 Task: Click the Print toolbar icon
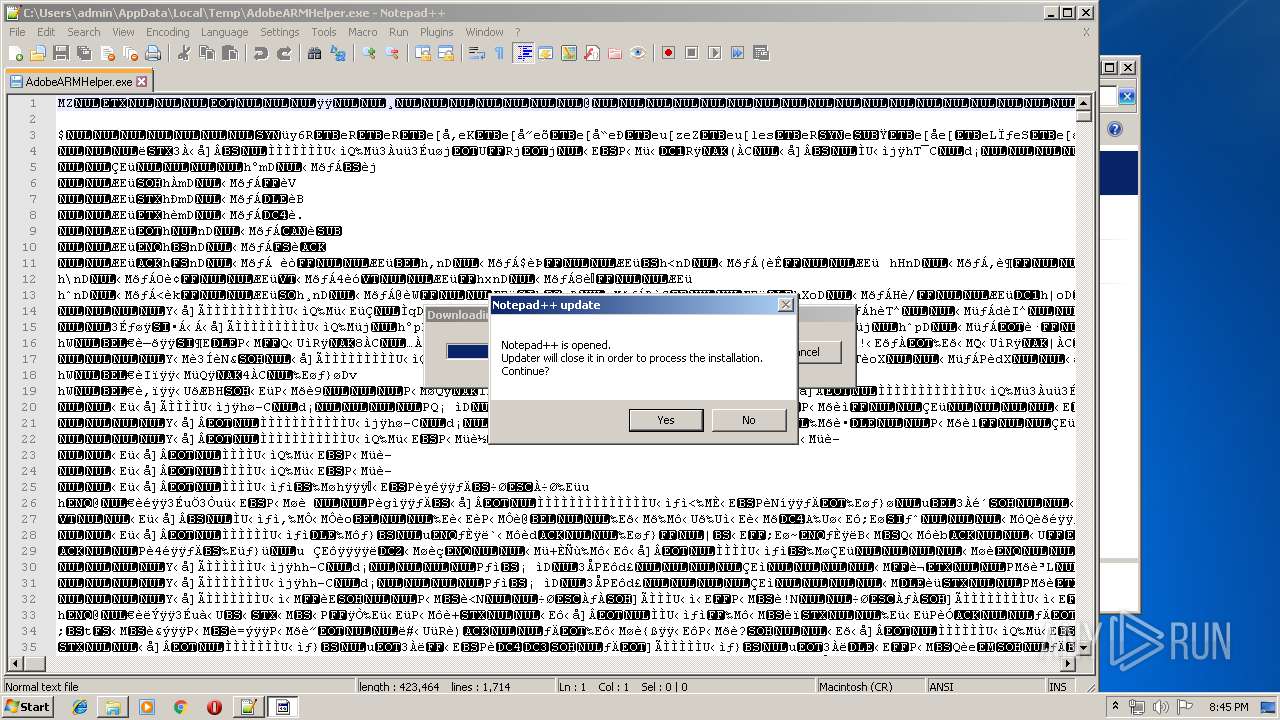152,53
